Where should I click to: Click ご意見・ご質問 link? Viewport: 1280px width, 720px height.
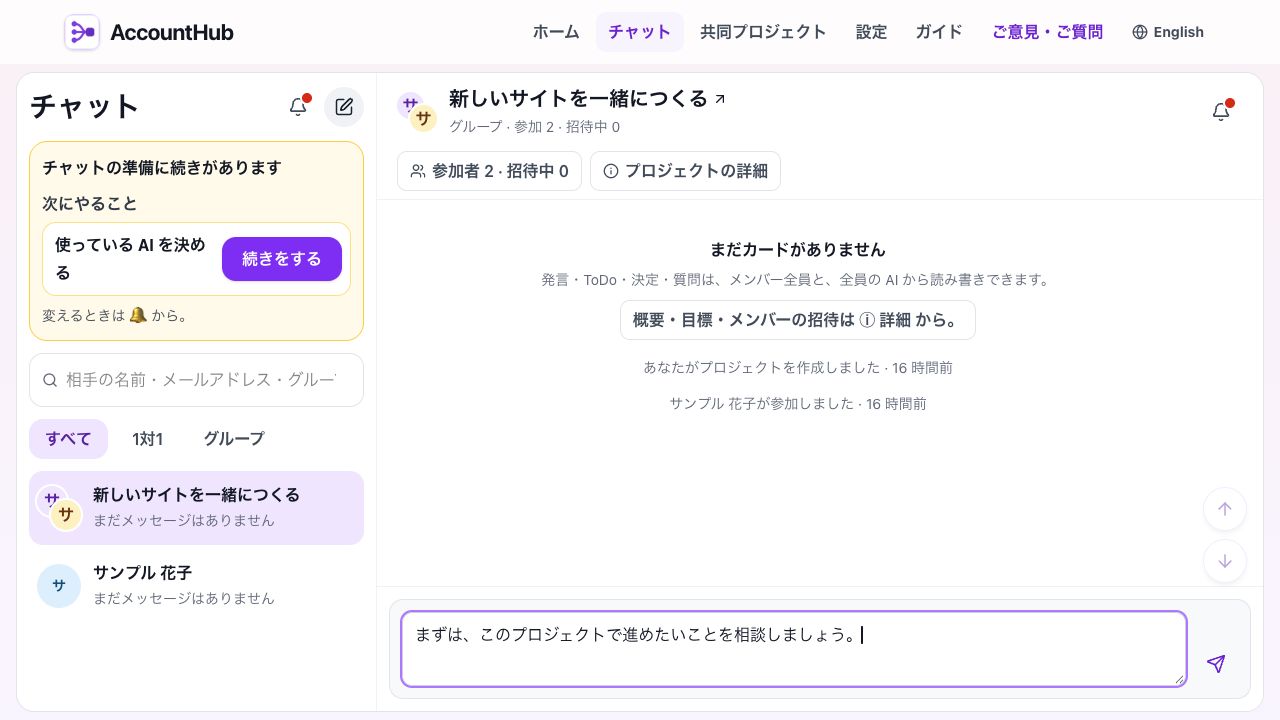(x=1047, y=32)
